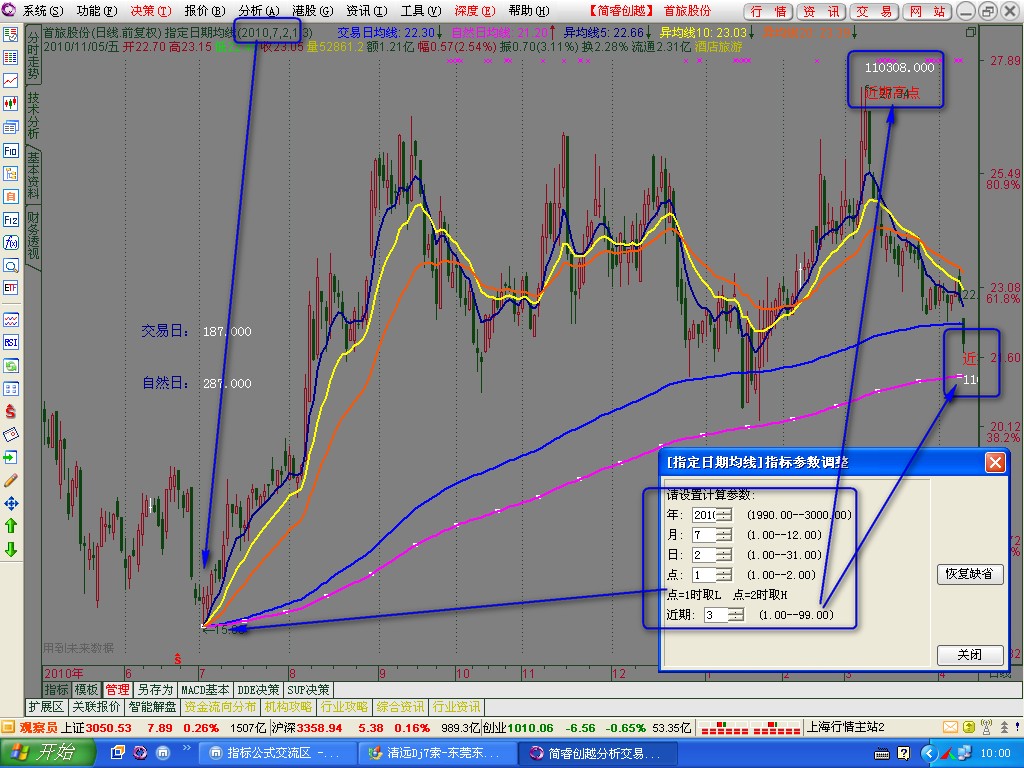
Task: Click the colored grid list icon in sidebar
Action: 10,57
